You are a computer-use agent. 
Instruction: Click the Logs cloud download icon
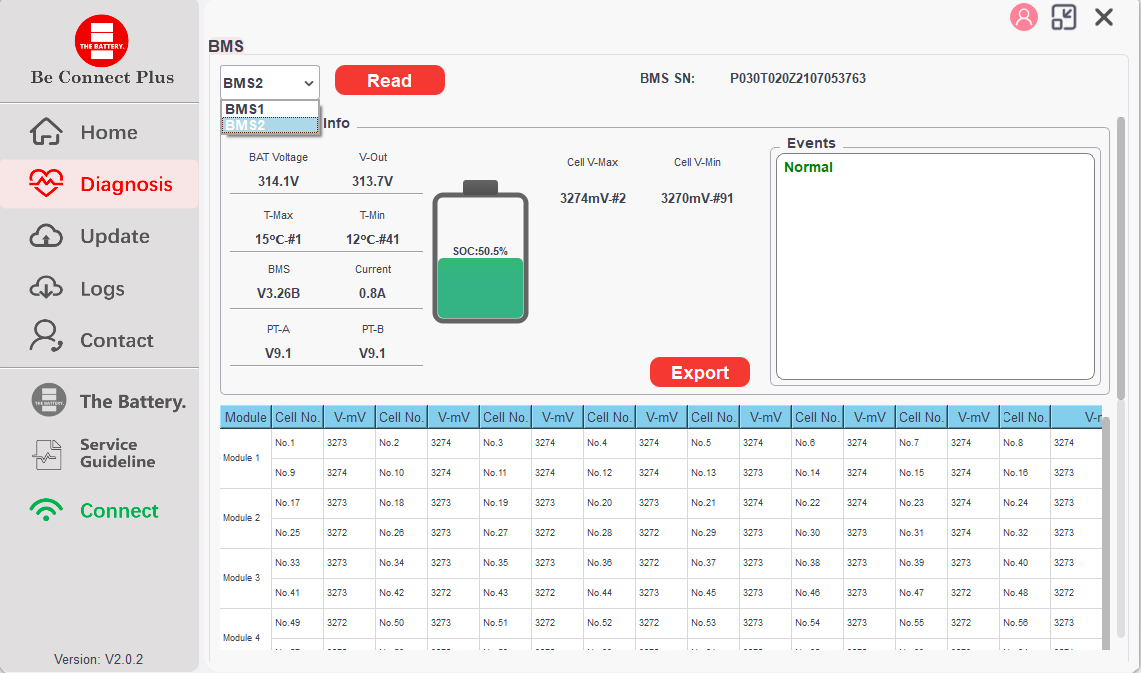click(x=46, y=288)
